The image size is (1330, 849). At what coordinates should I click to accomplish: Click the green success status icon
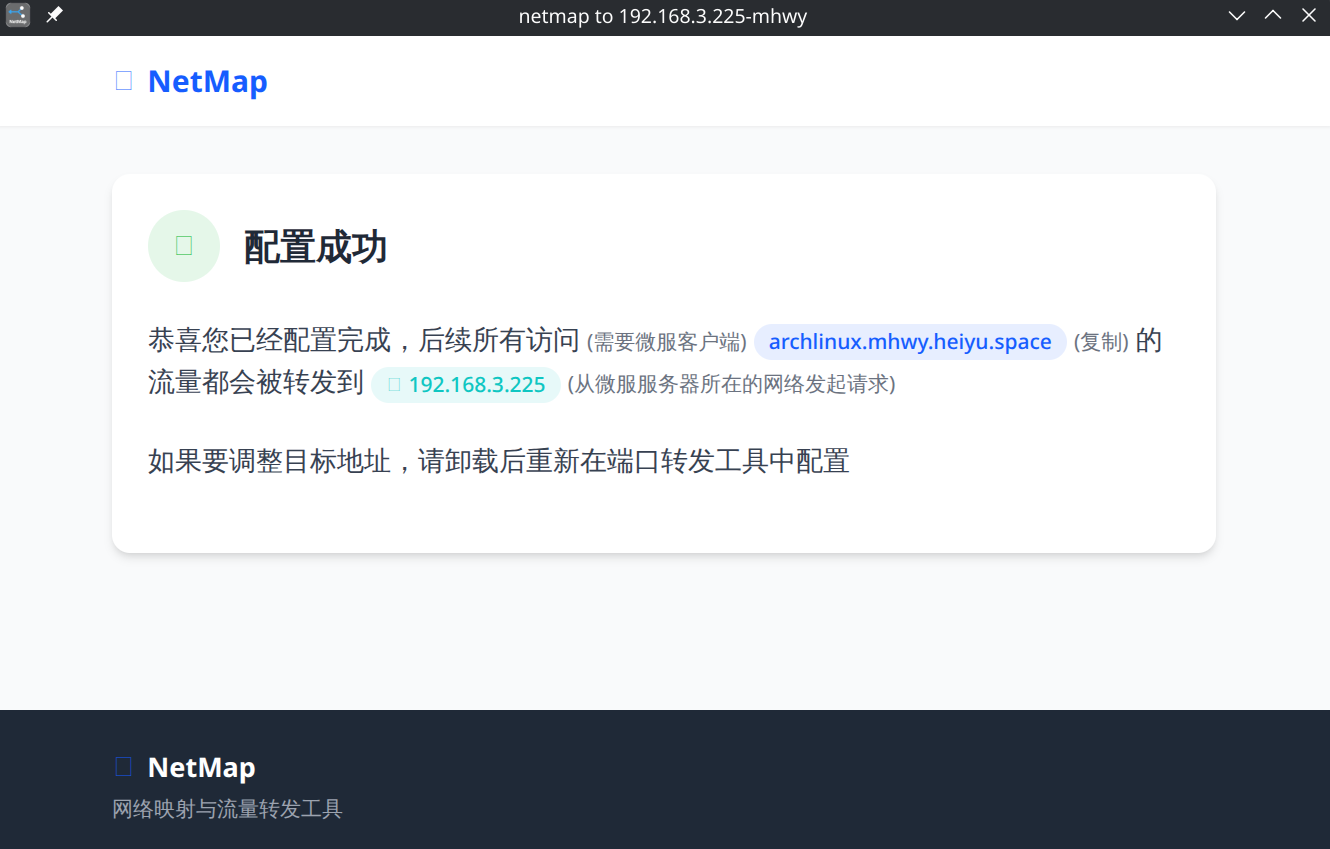(x=184, y=246)
